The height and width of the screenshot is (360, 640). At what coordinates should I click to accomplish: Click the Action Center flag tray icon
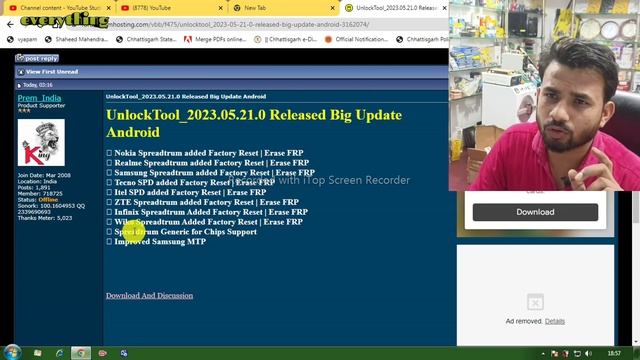554,353
